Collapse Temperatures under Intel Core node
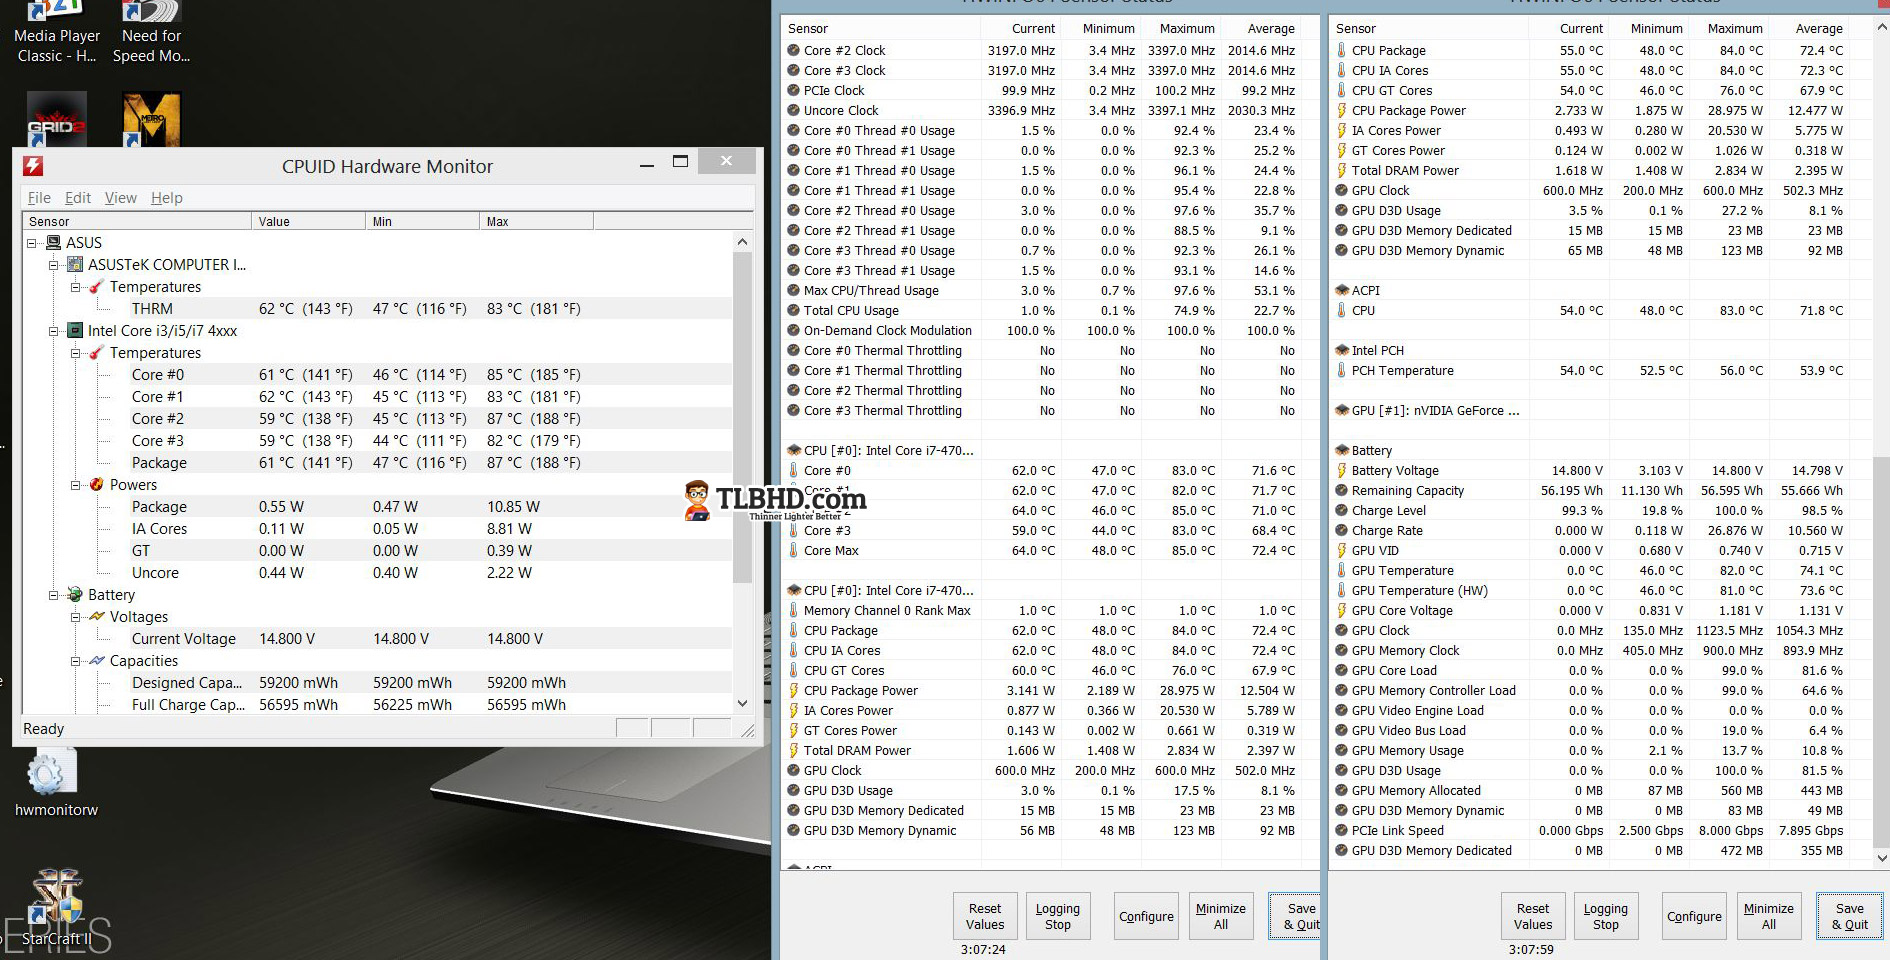The image size is (1890, 960). (x=76, y=353)
